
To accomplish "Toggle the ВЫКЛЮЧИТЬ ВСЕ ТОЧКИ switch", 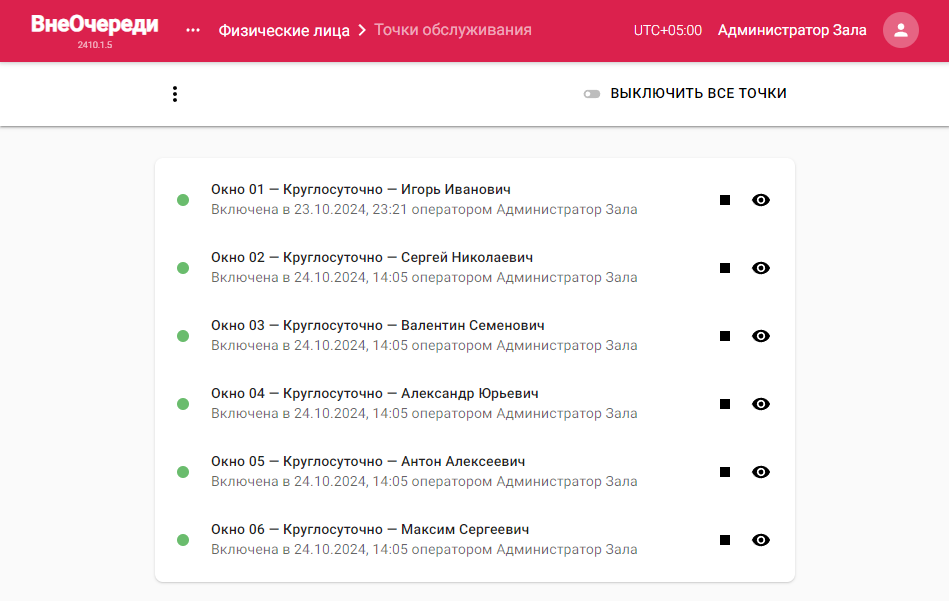I will (591, 94).
